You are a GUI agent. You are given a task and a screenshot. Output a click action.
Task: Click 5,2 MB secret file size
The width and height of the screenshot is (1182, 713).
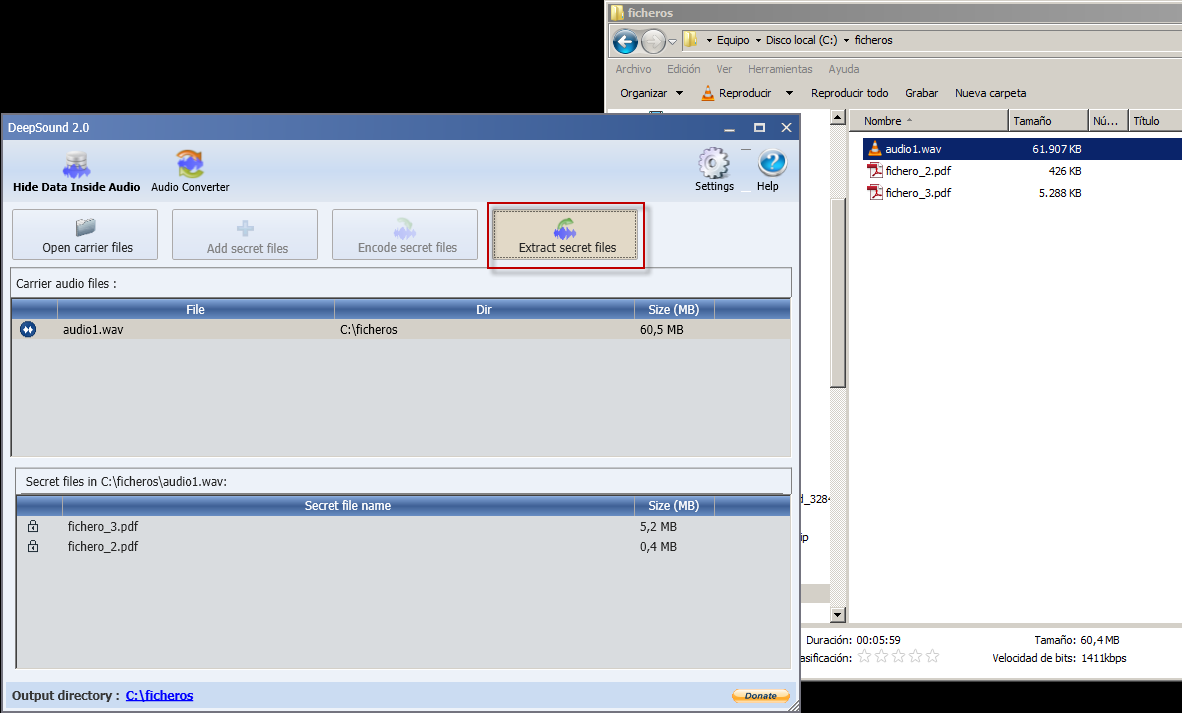point(658,526)
